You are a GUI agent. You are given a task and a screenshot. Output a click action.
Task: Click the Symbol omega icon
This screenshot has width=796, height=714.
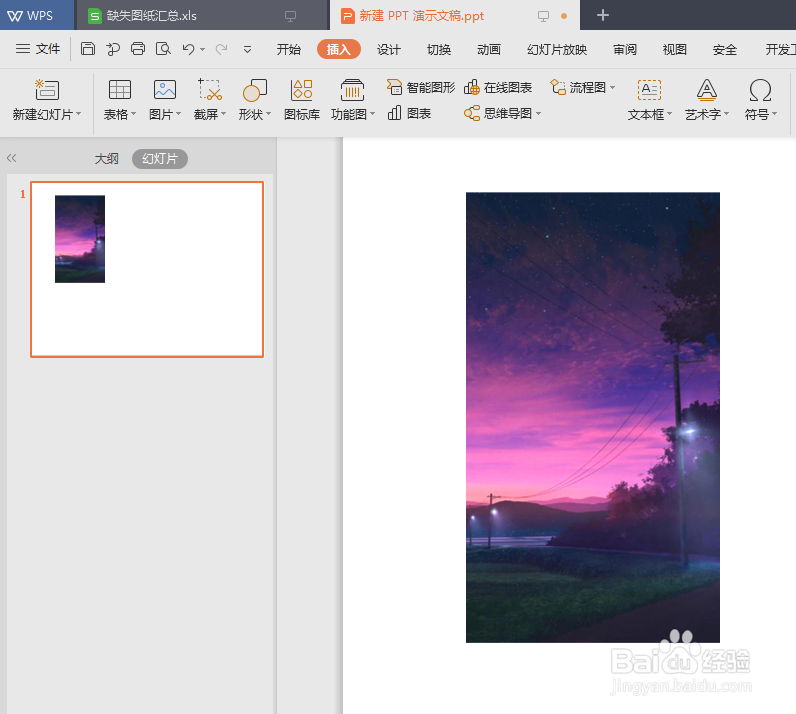tap(760, 90)
